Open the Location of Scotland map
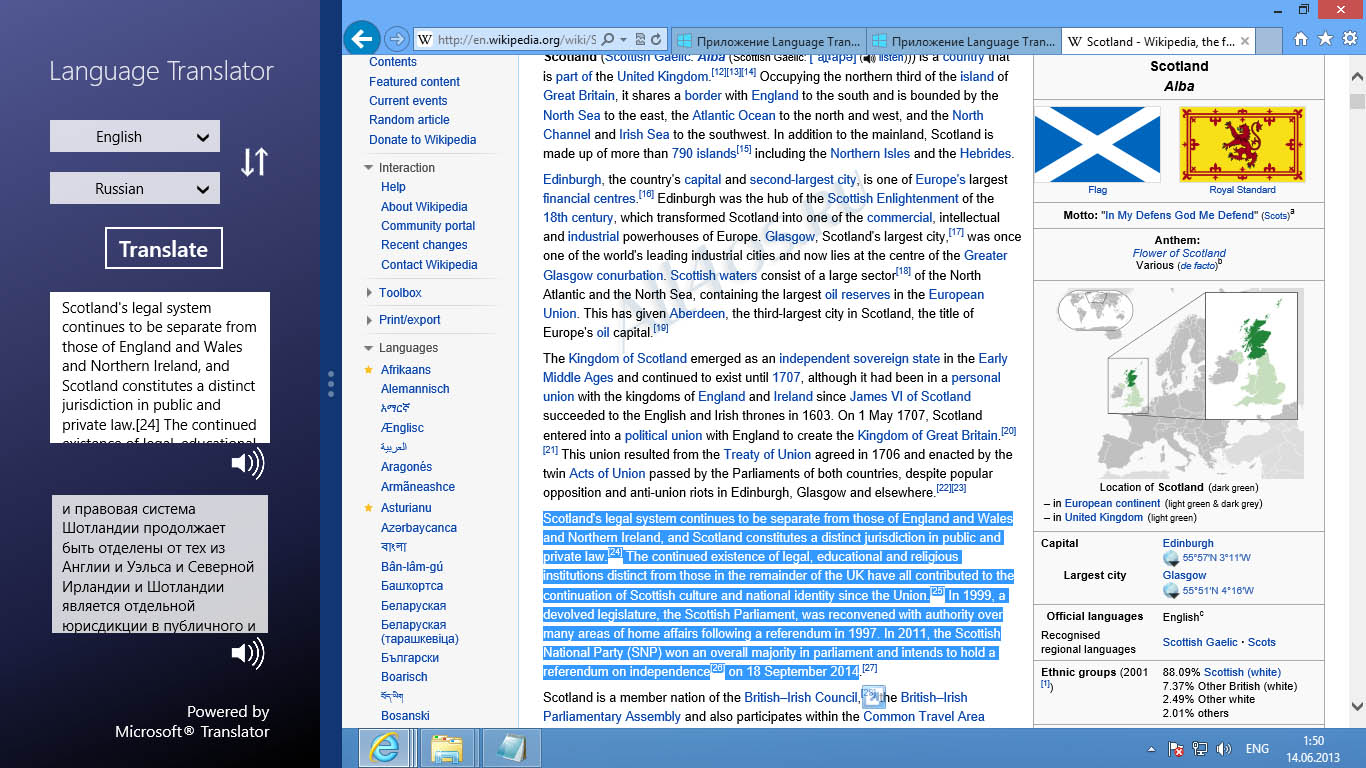 [x=1180, y=384]
